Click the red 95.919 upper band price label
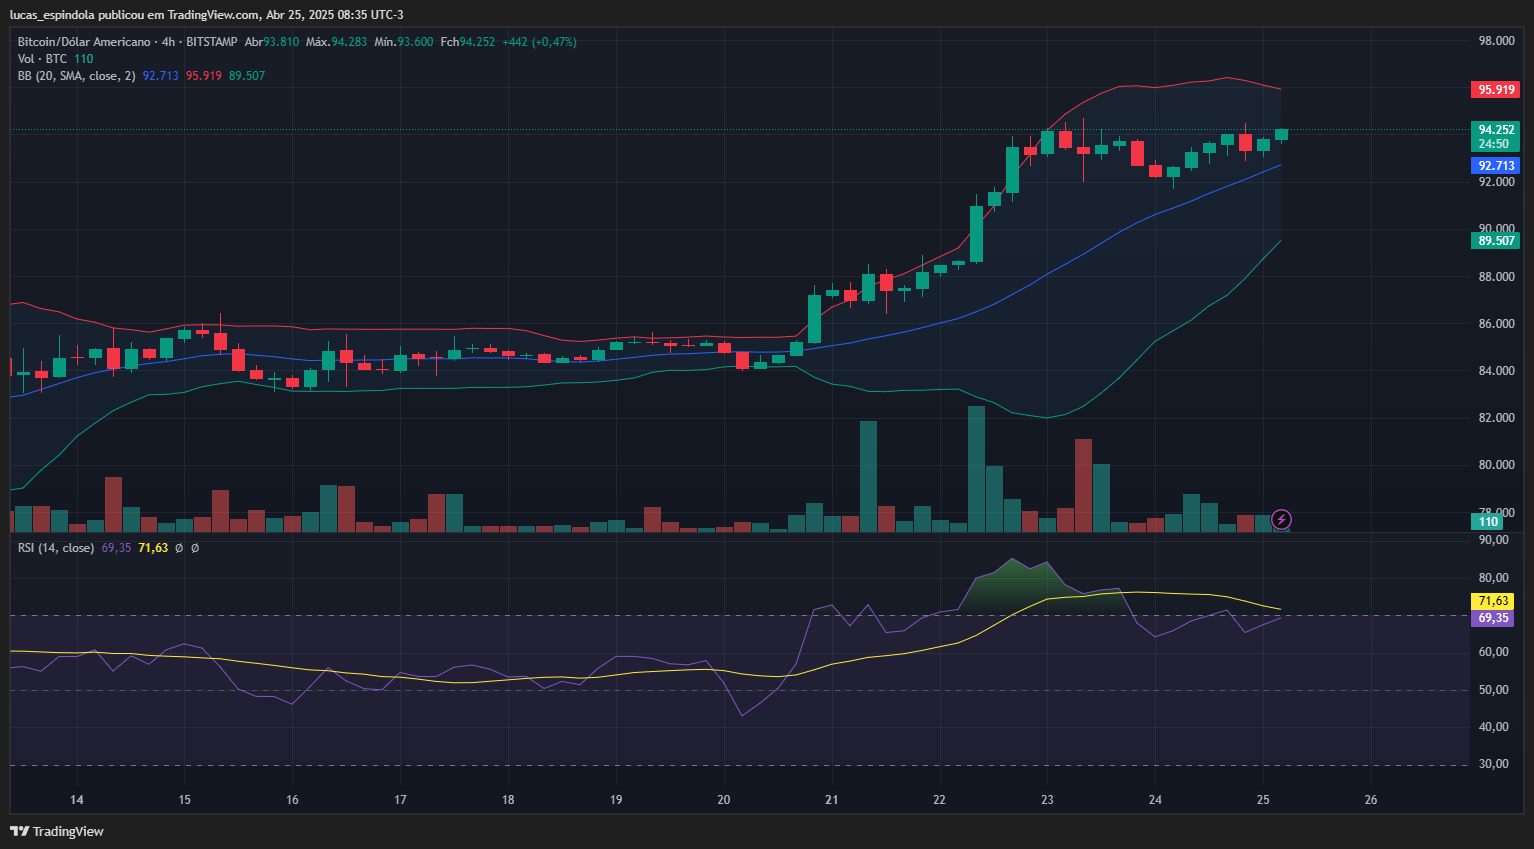The image size is (1534, 849). (1495, 90)
